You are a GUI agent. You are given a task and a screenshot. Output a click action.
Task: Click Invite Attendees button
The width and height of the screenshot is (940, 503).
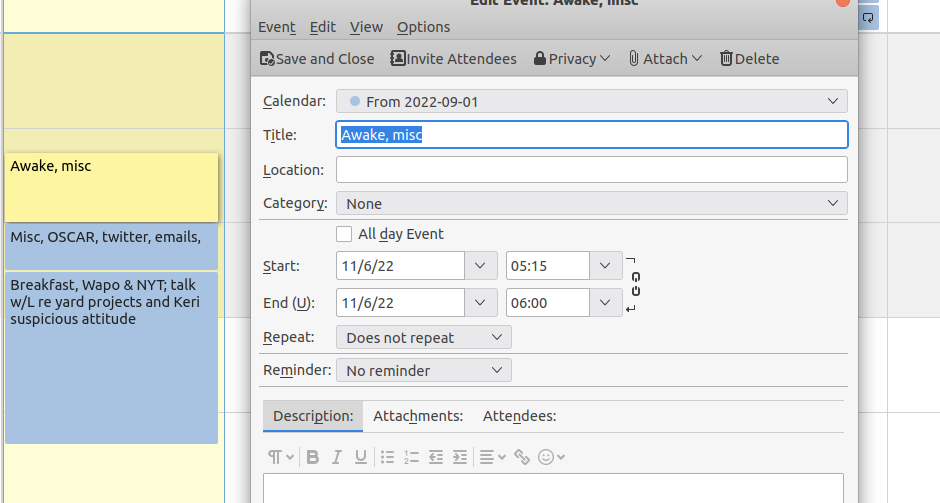[453, 59]
